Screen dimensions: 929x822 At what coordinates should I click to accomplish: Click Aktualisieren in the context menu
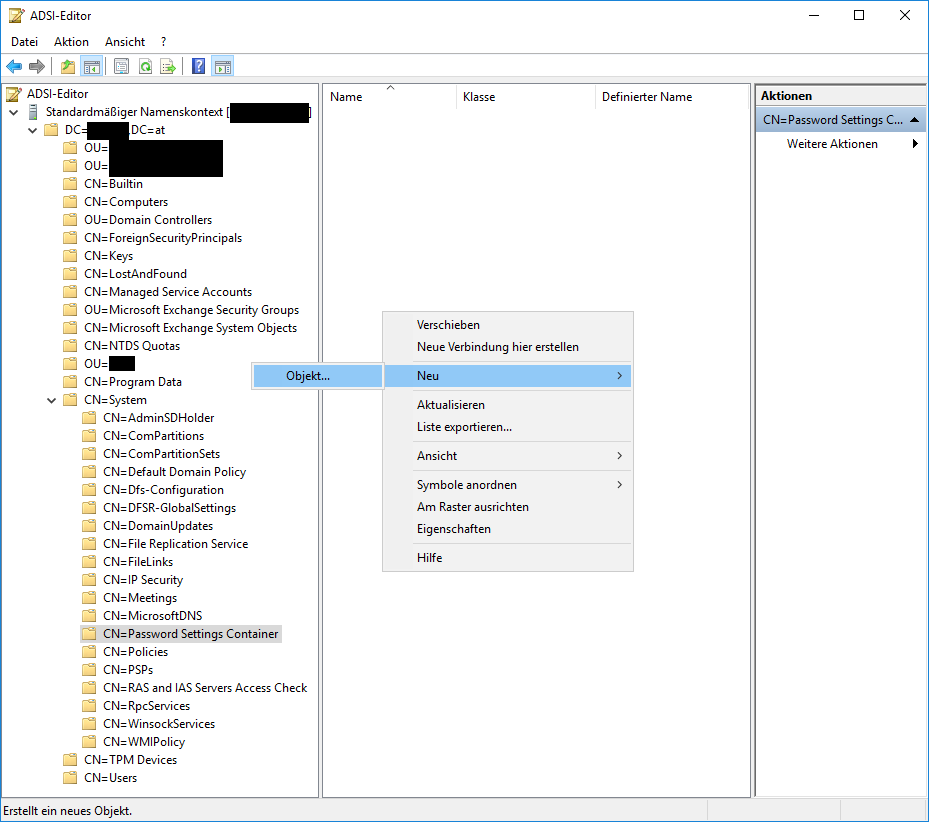451,405
